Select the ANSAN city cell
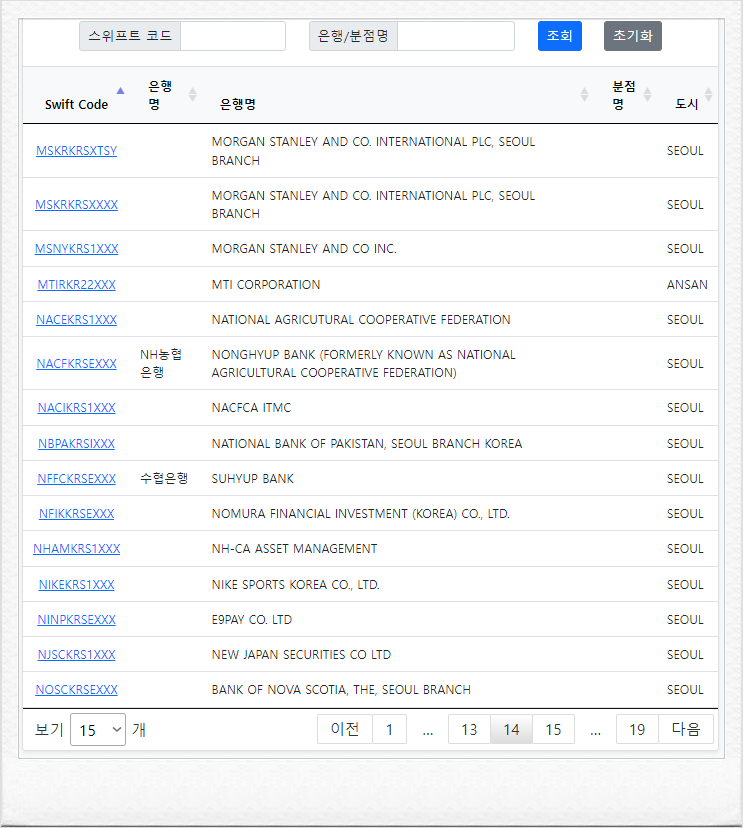Screen dimensions: 743x828 687,285
